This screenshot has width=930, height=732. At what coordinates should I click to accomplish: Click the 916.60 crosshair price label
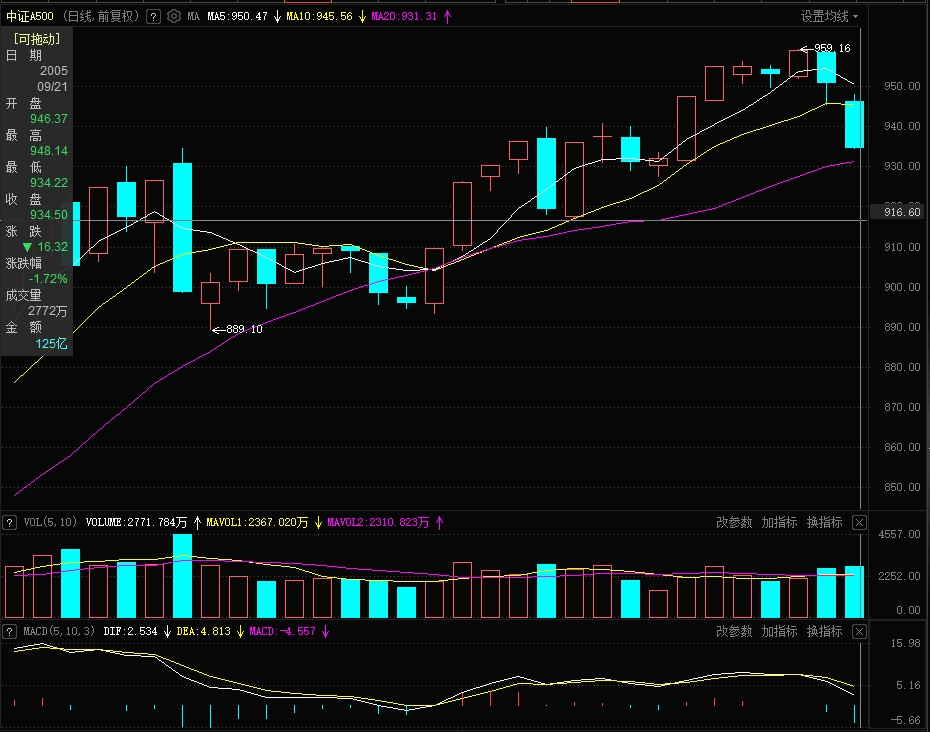tap(895, 212)
